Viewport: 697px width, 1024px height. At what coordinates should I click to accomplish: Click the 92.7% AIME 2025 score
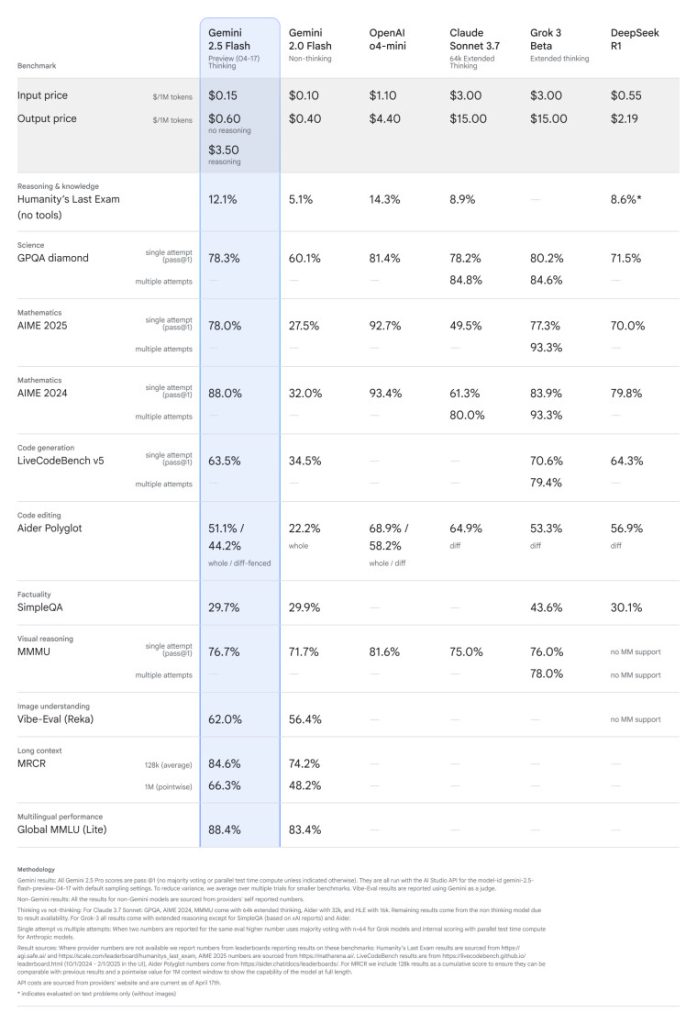tap(385, 325)
